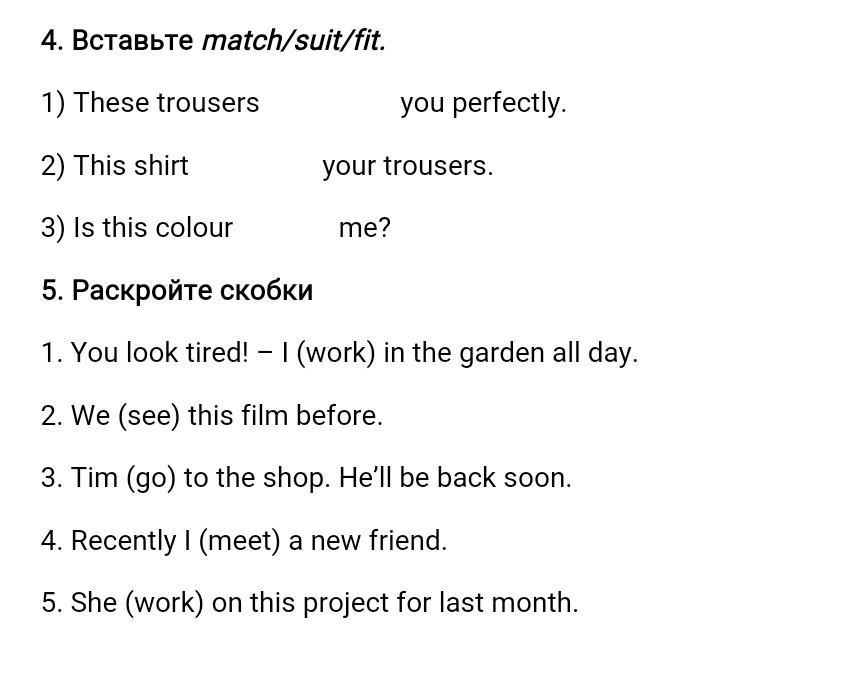Click the italic text 'match/suit/fit.'
This screenshot has width=864, height=685.
294,41
